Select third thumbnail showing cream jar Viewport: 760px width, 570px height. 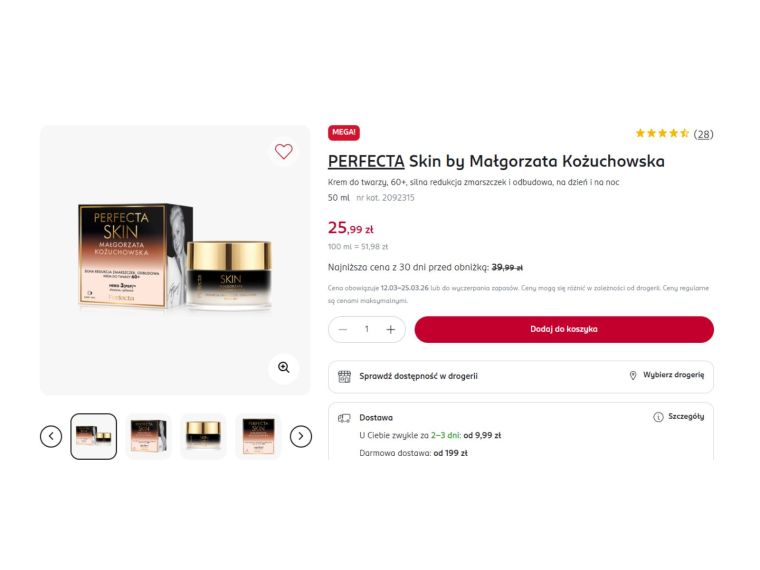[x=203, y=436]
